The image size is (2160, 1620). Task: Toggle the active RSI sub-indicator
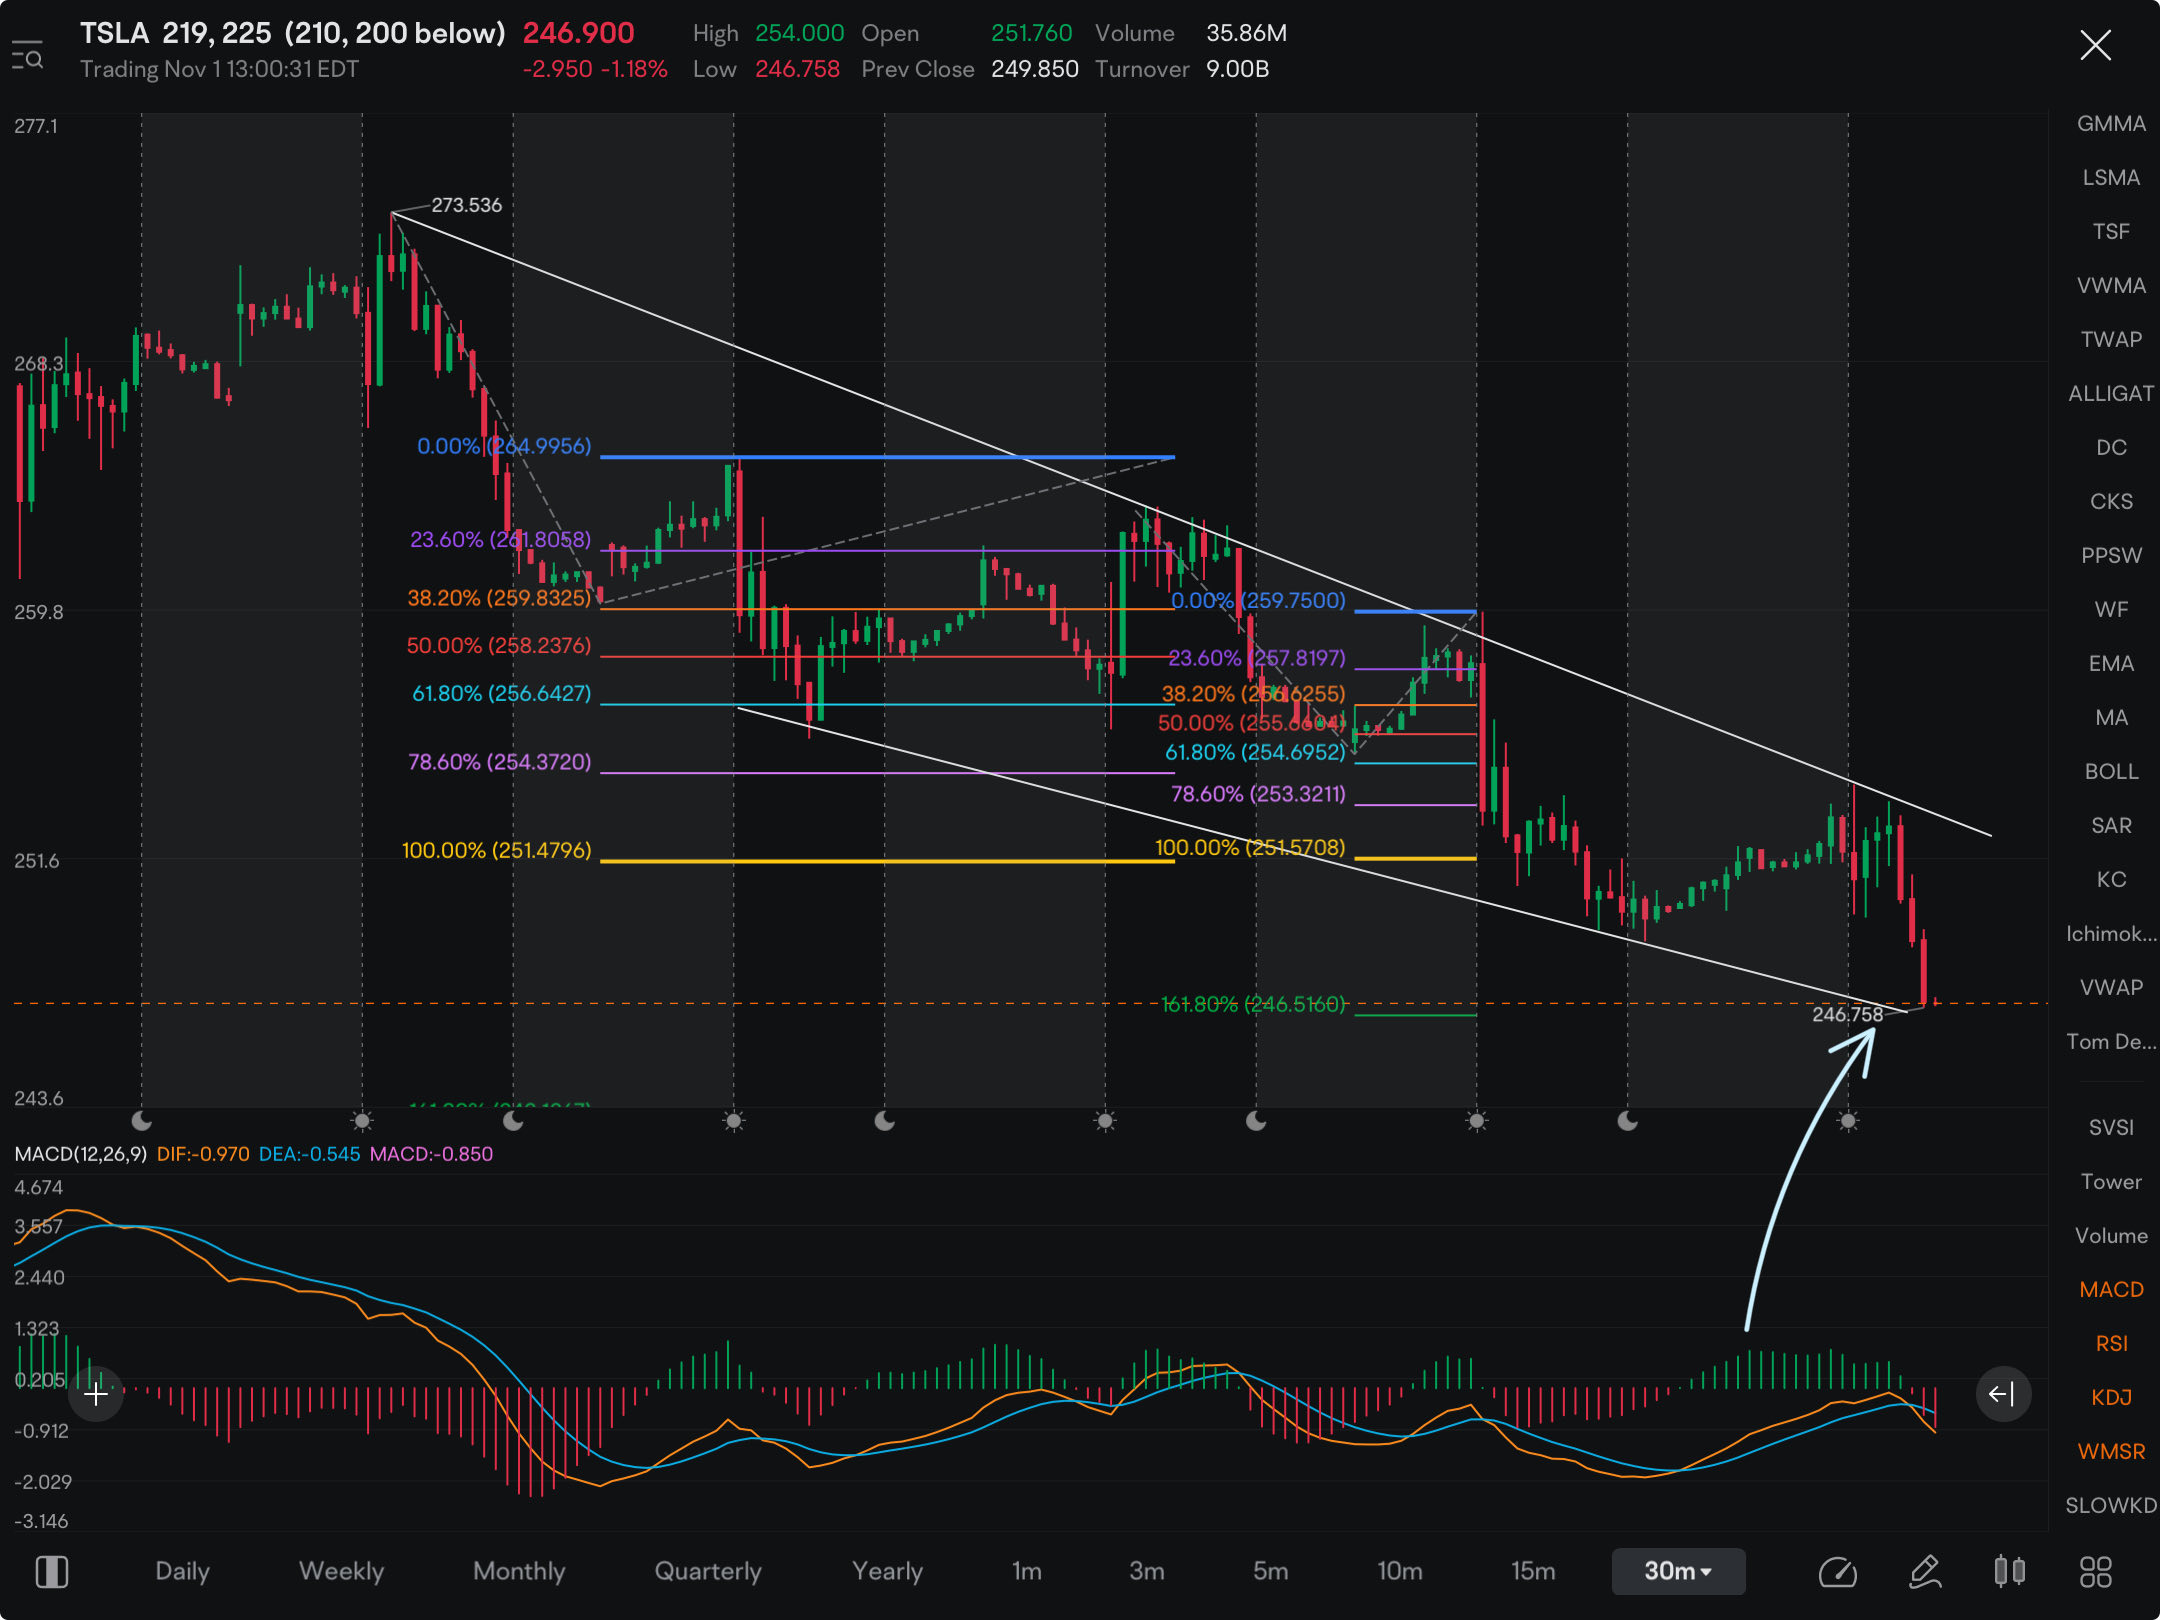pyautogui.click(x=2111, y=1344)
